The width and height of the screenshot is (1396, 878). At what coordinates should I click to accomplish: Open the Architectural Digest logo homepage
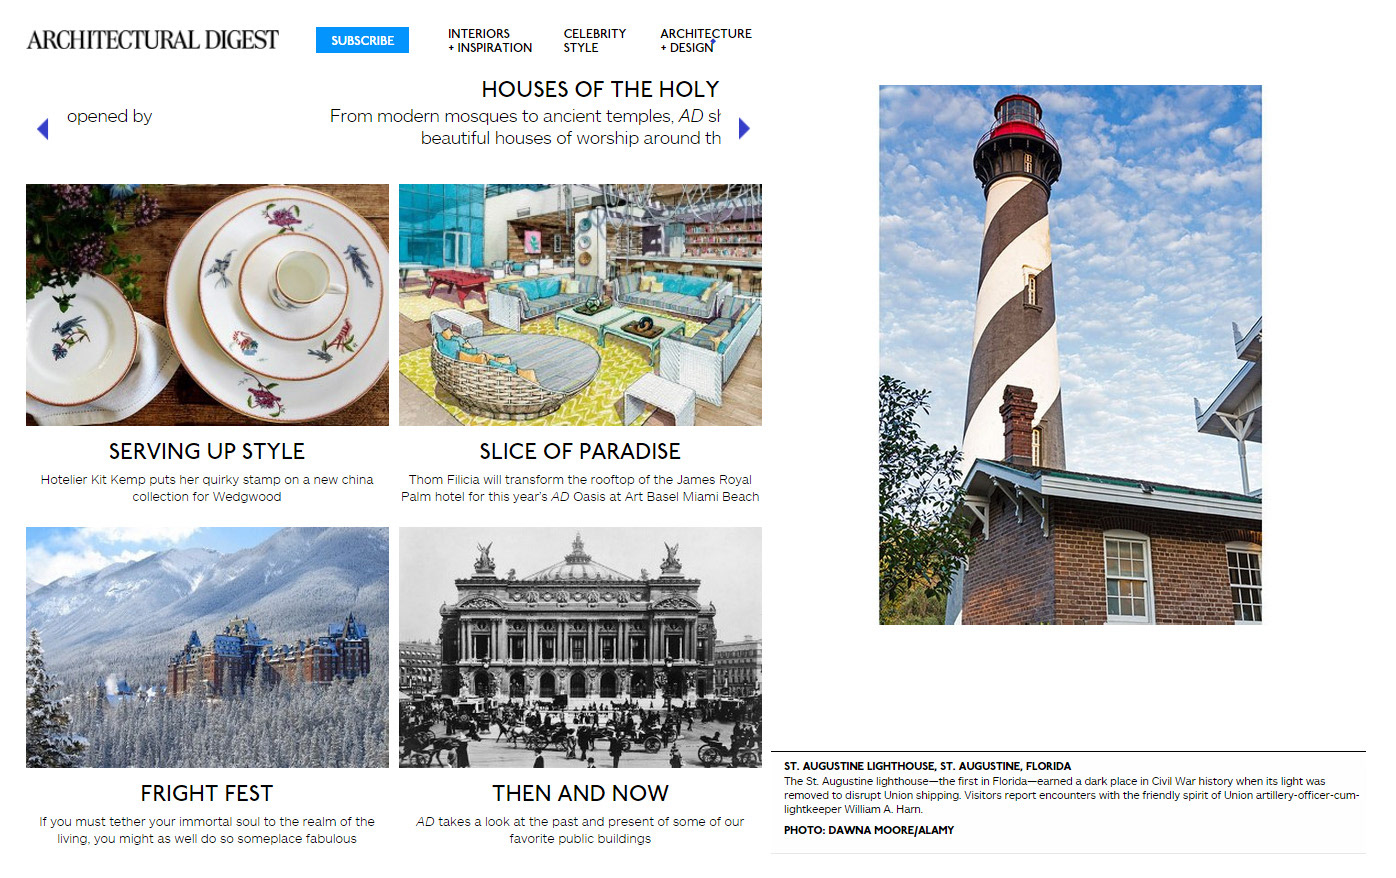tap(153, 40)
